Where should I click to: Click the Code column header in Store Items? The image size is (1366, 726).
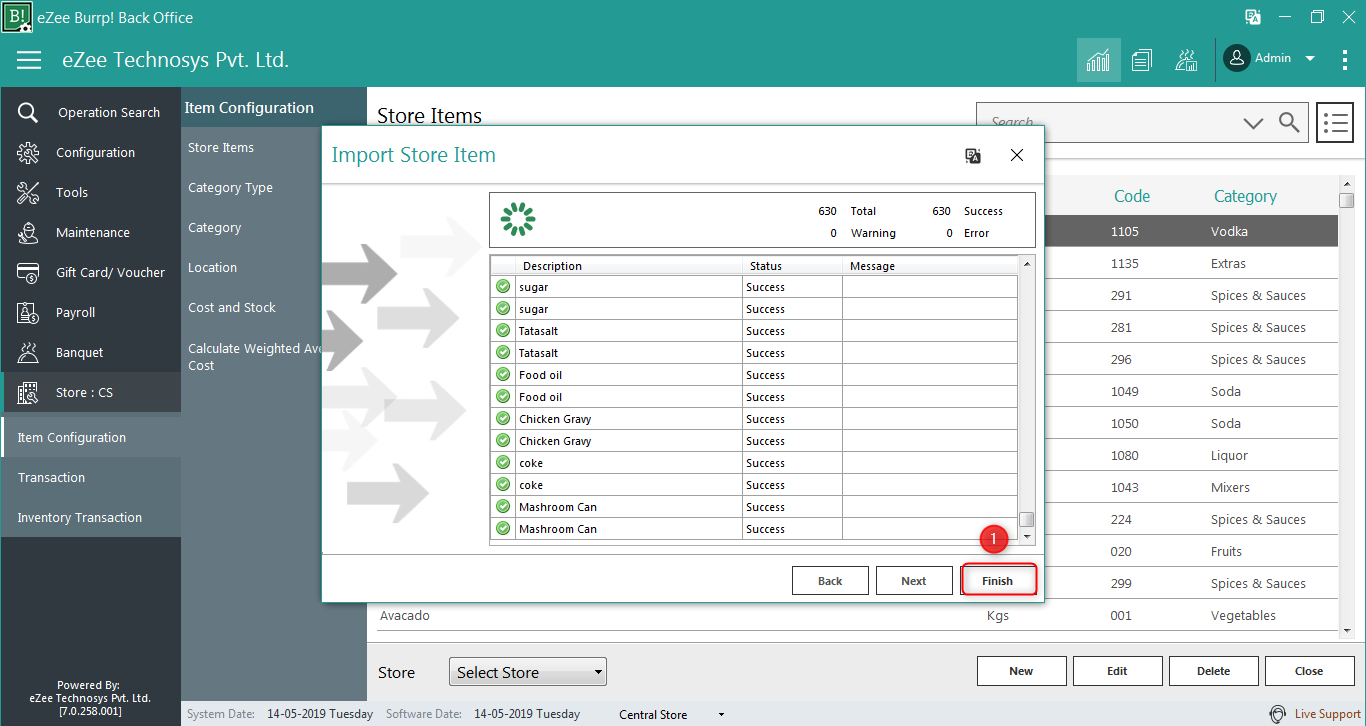pyautogui.click(x=1132, y=196)
